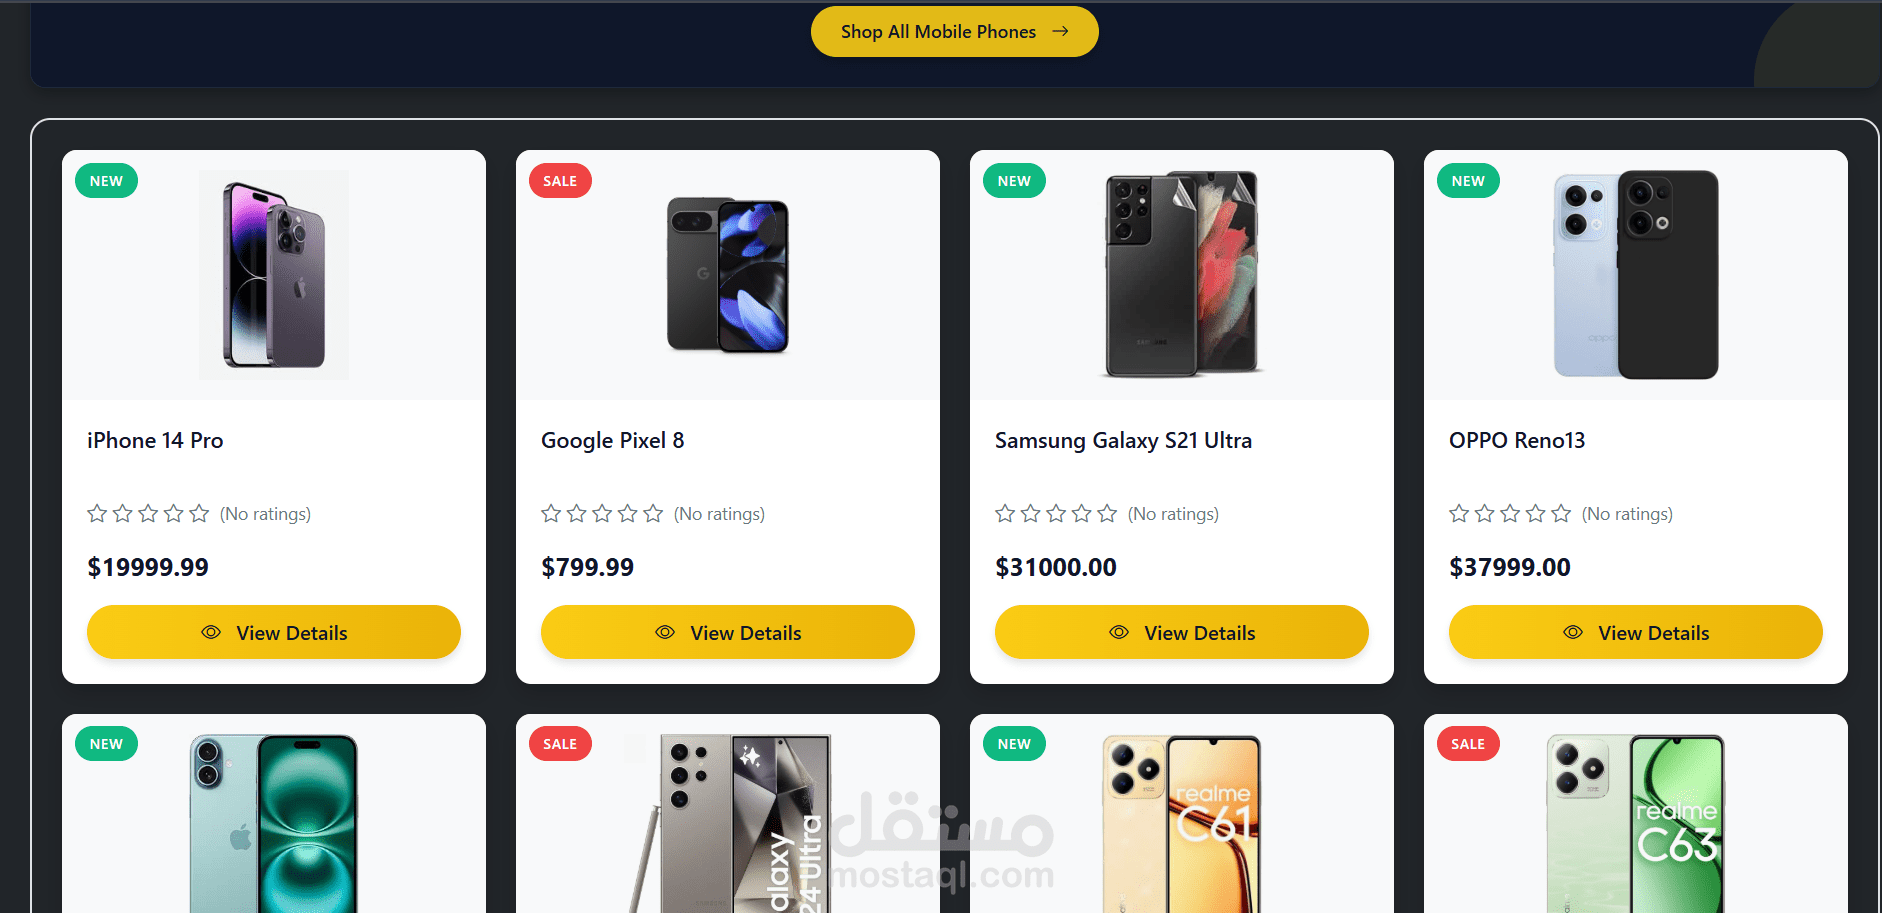Viewport: 1882px width, 913px height.
Task: Click the arrow icon in Shop All button
Action: point(1061,32)
